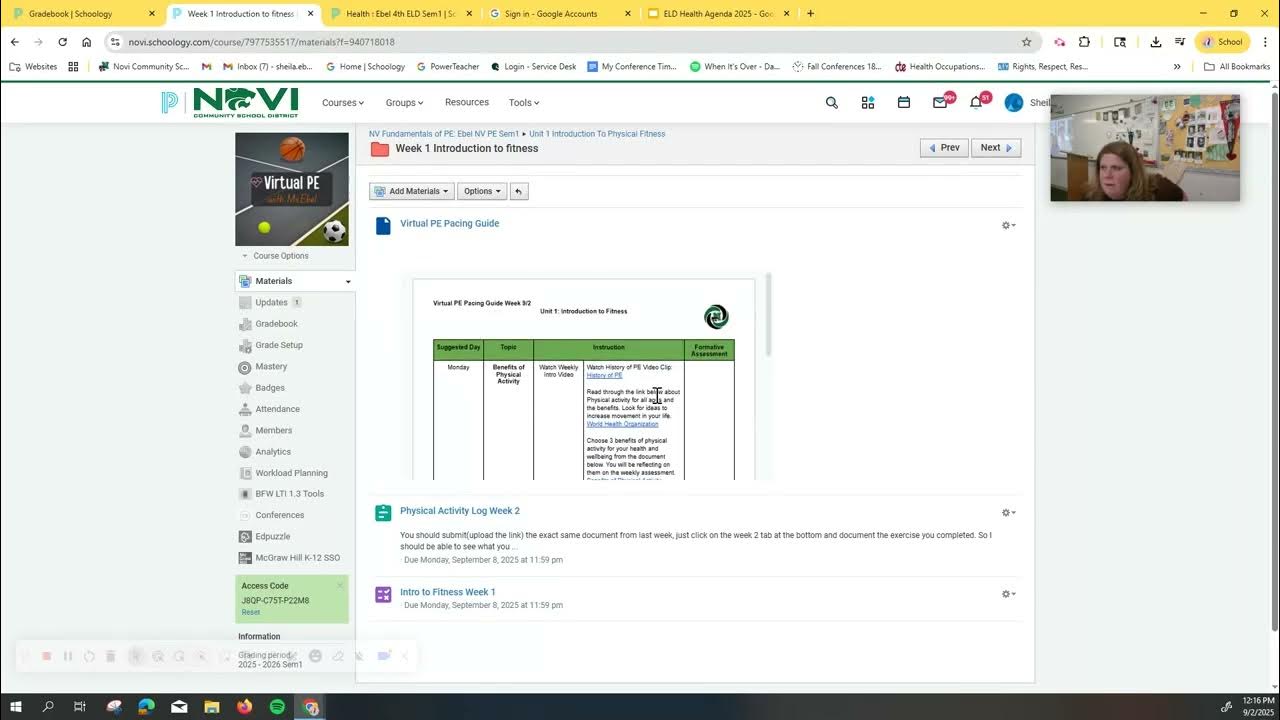Pause the screen recording
1280x720 pixels.
tap(68, 656)
